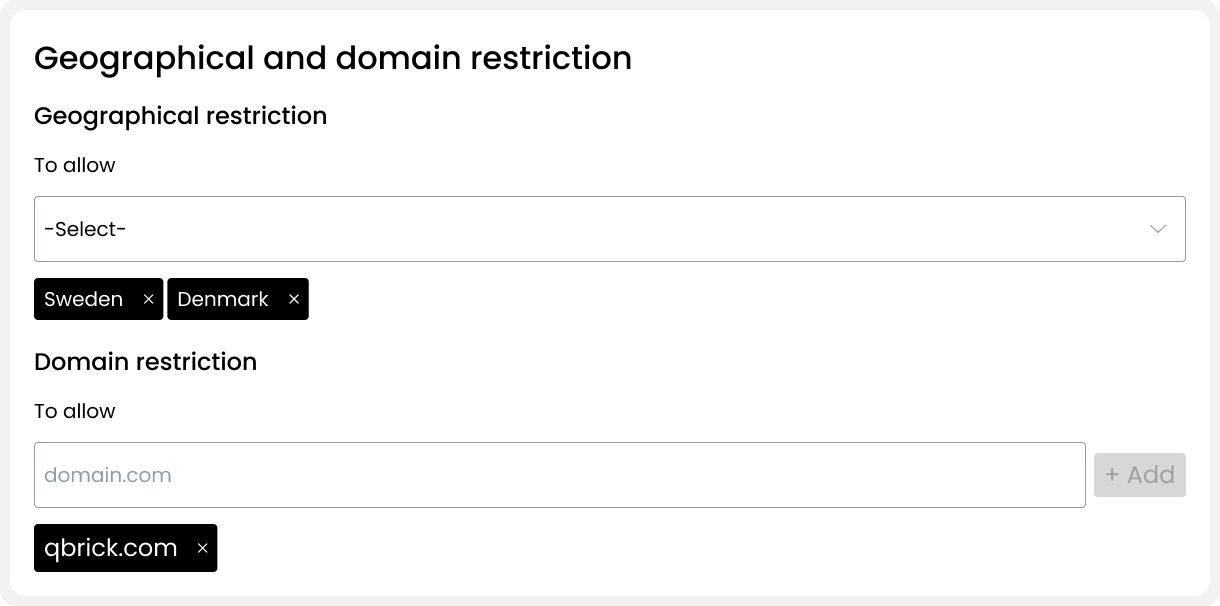
Task: Select the Sweden tag chip
Action: coord(84,299)
